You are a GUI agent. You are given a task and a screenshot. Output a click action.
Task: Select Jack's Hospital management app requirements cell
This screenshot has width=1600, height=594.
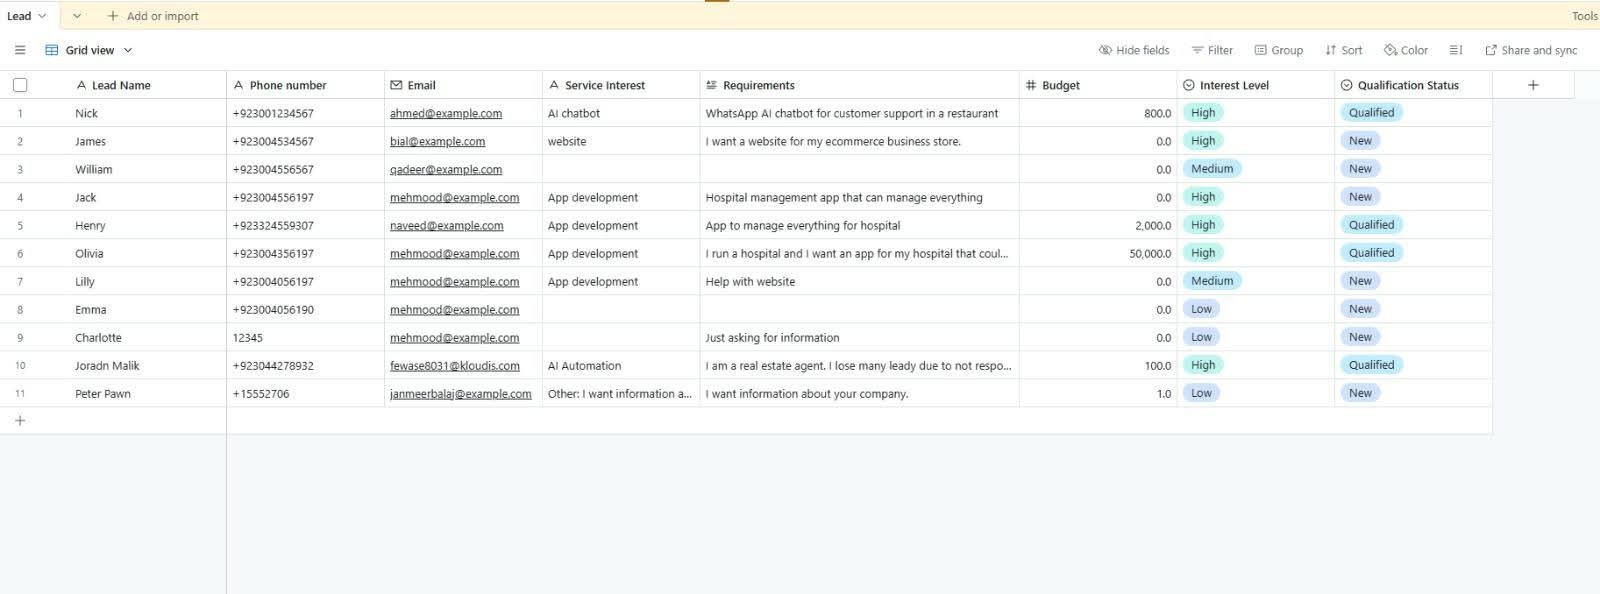pos(860,197)
